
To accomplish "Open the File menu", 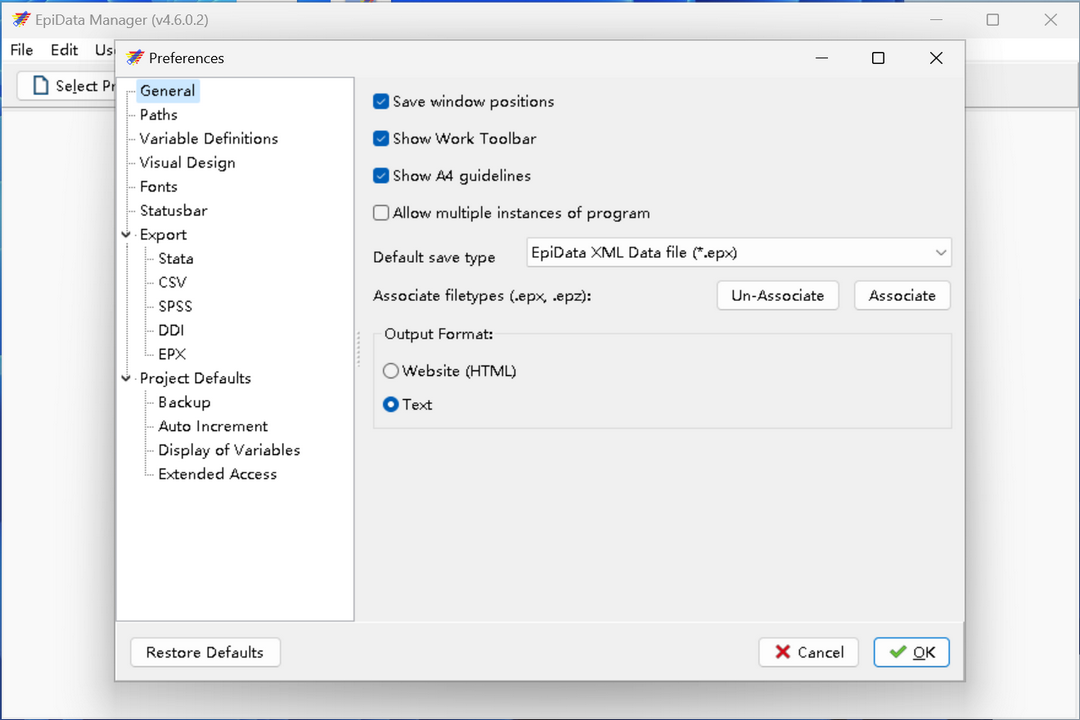I will tap(21, 50).
